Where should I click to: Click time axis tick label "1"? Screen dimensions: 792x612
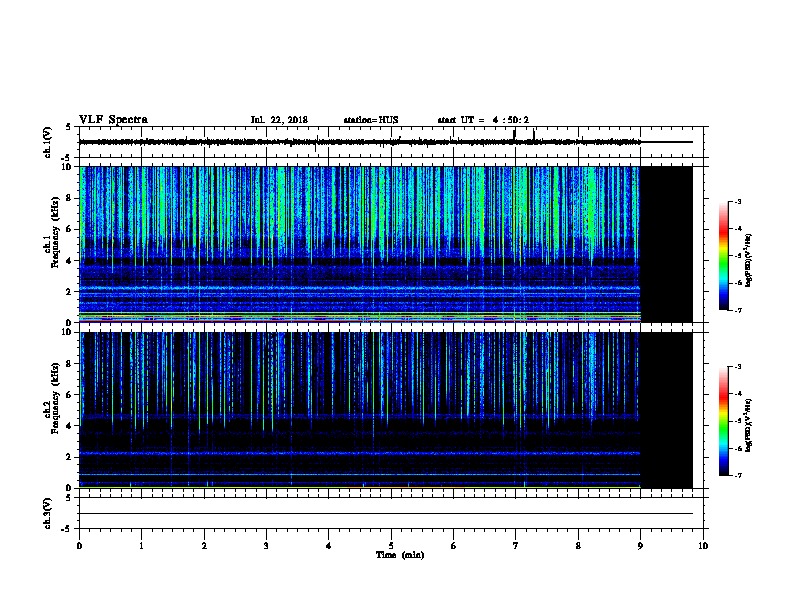(x=142, y=546)
